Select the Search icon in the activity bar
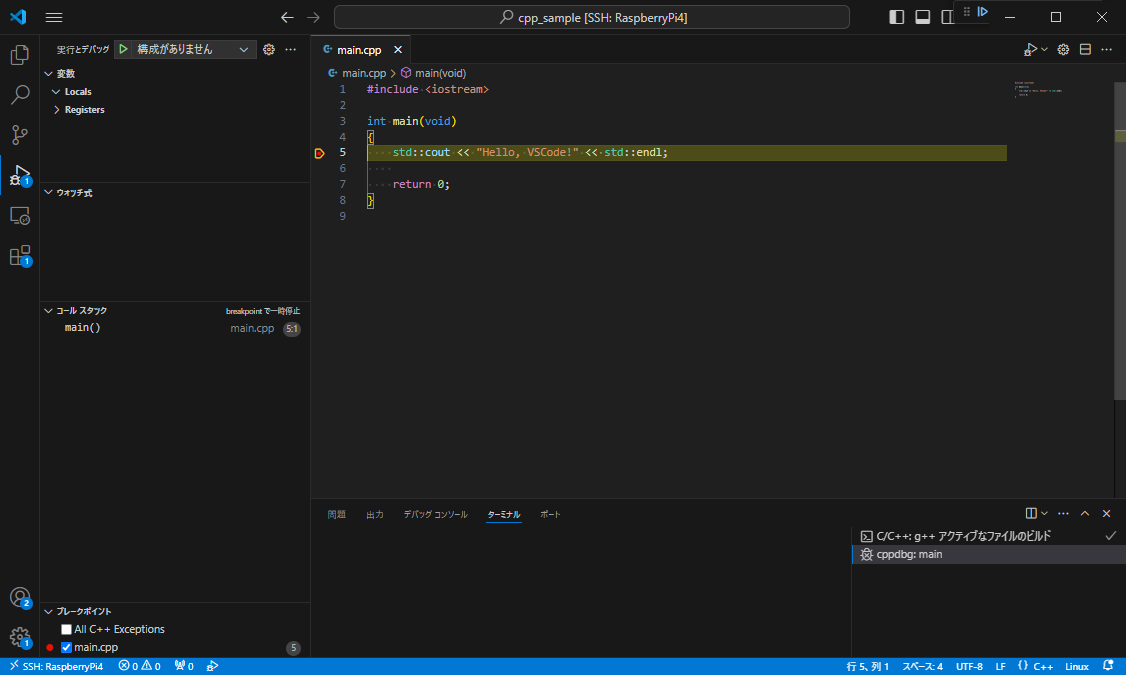The width and height of the screenshot is (1126, 675). (19, 95)
